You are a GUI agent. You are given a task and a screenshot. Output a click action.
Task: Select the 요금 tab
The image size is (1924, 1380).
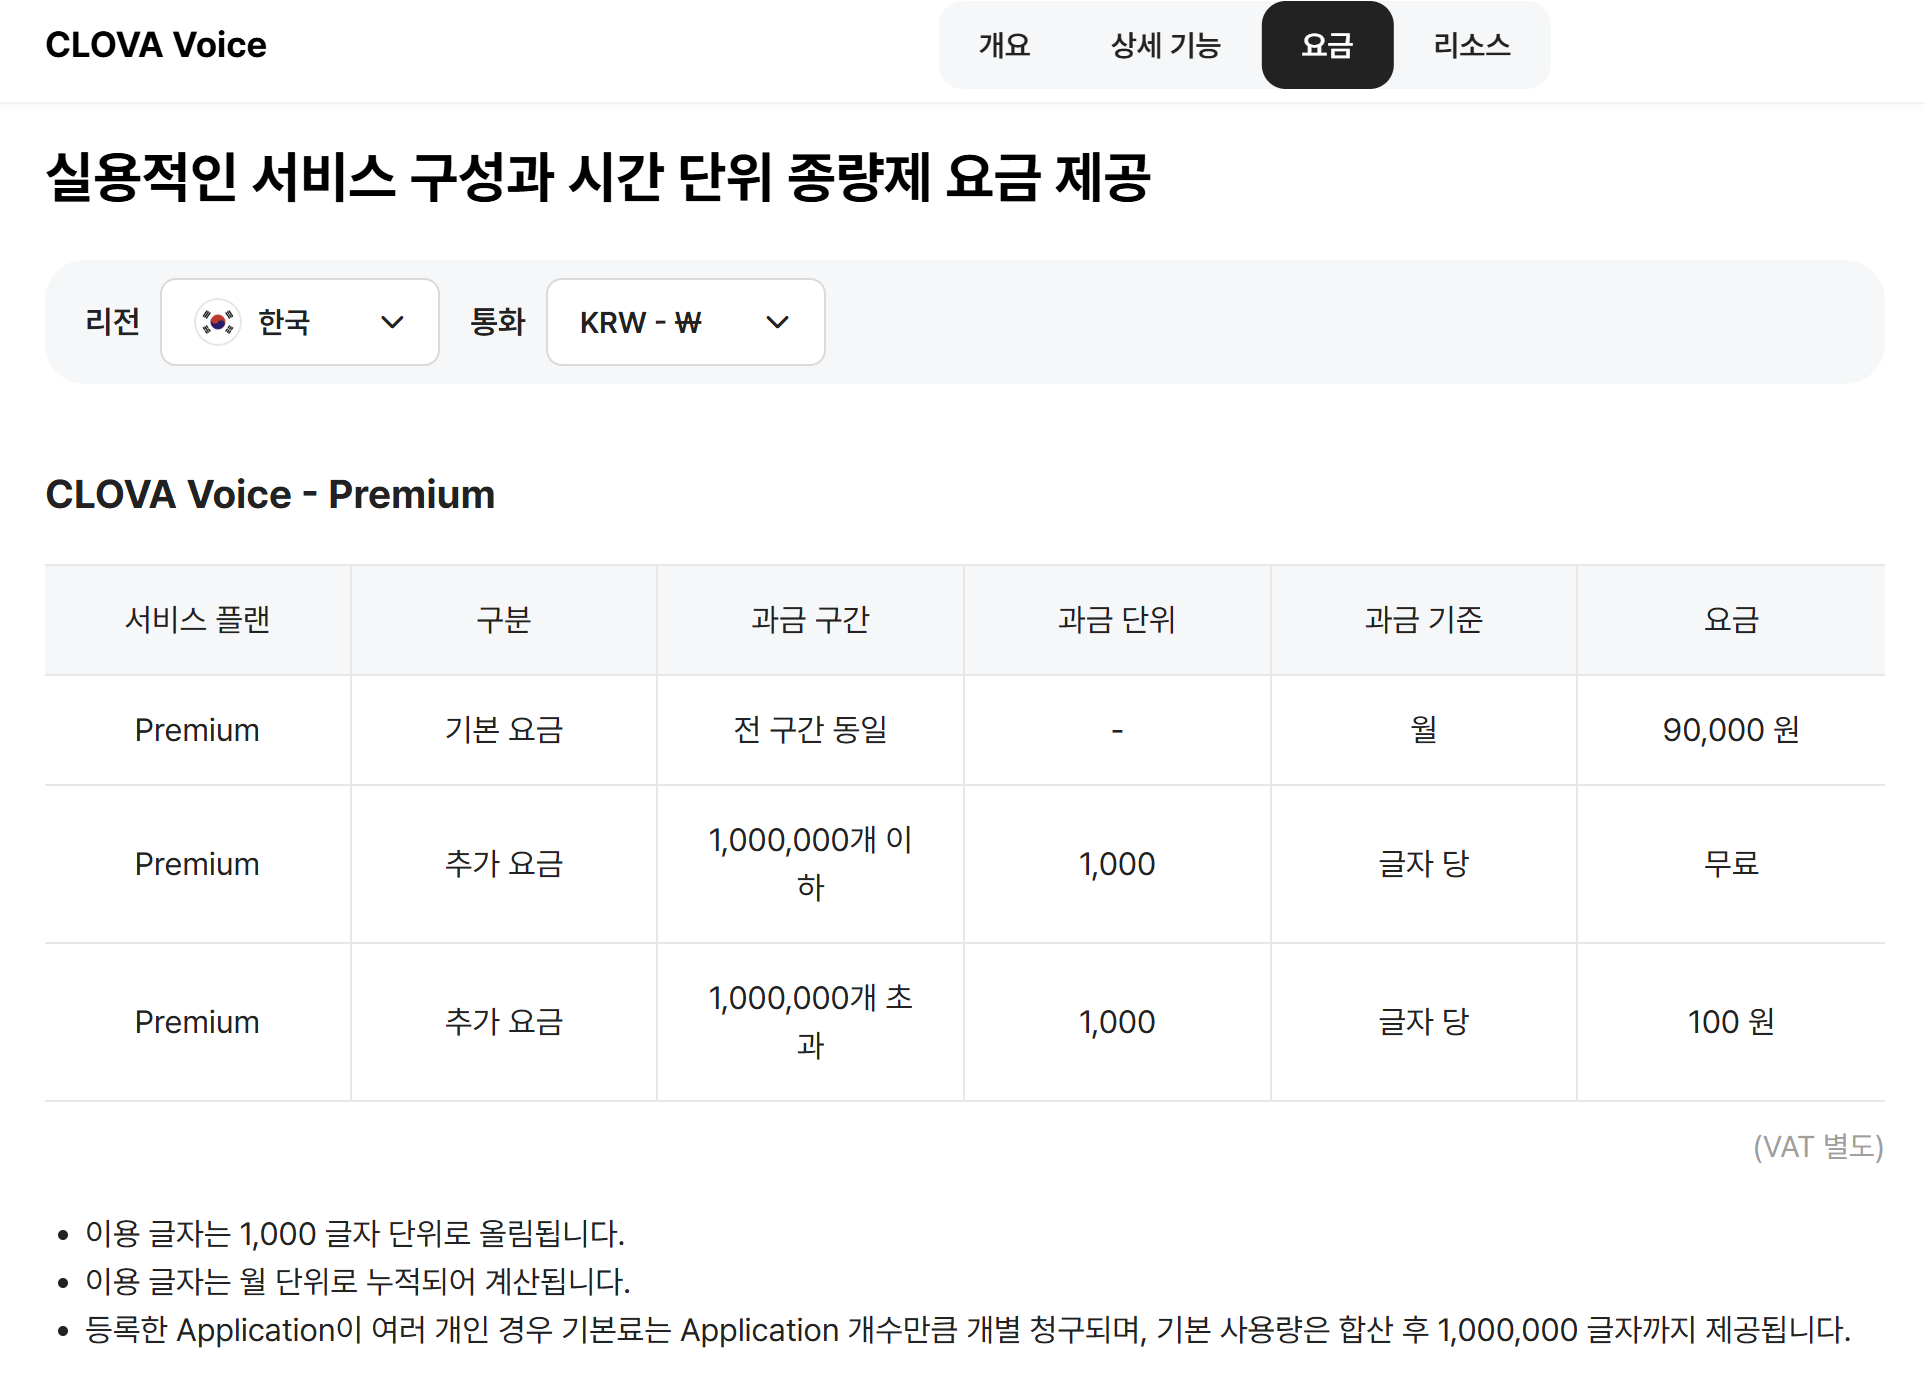tap(1327, 45)
